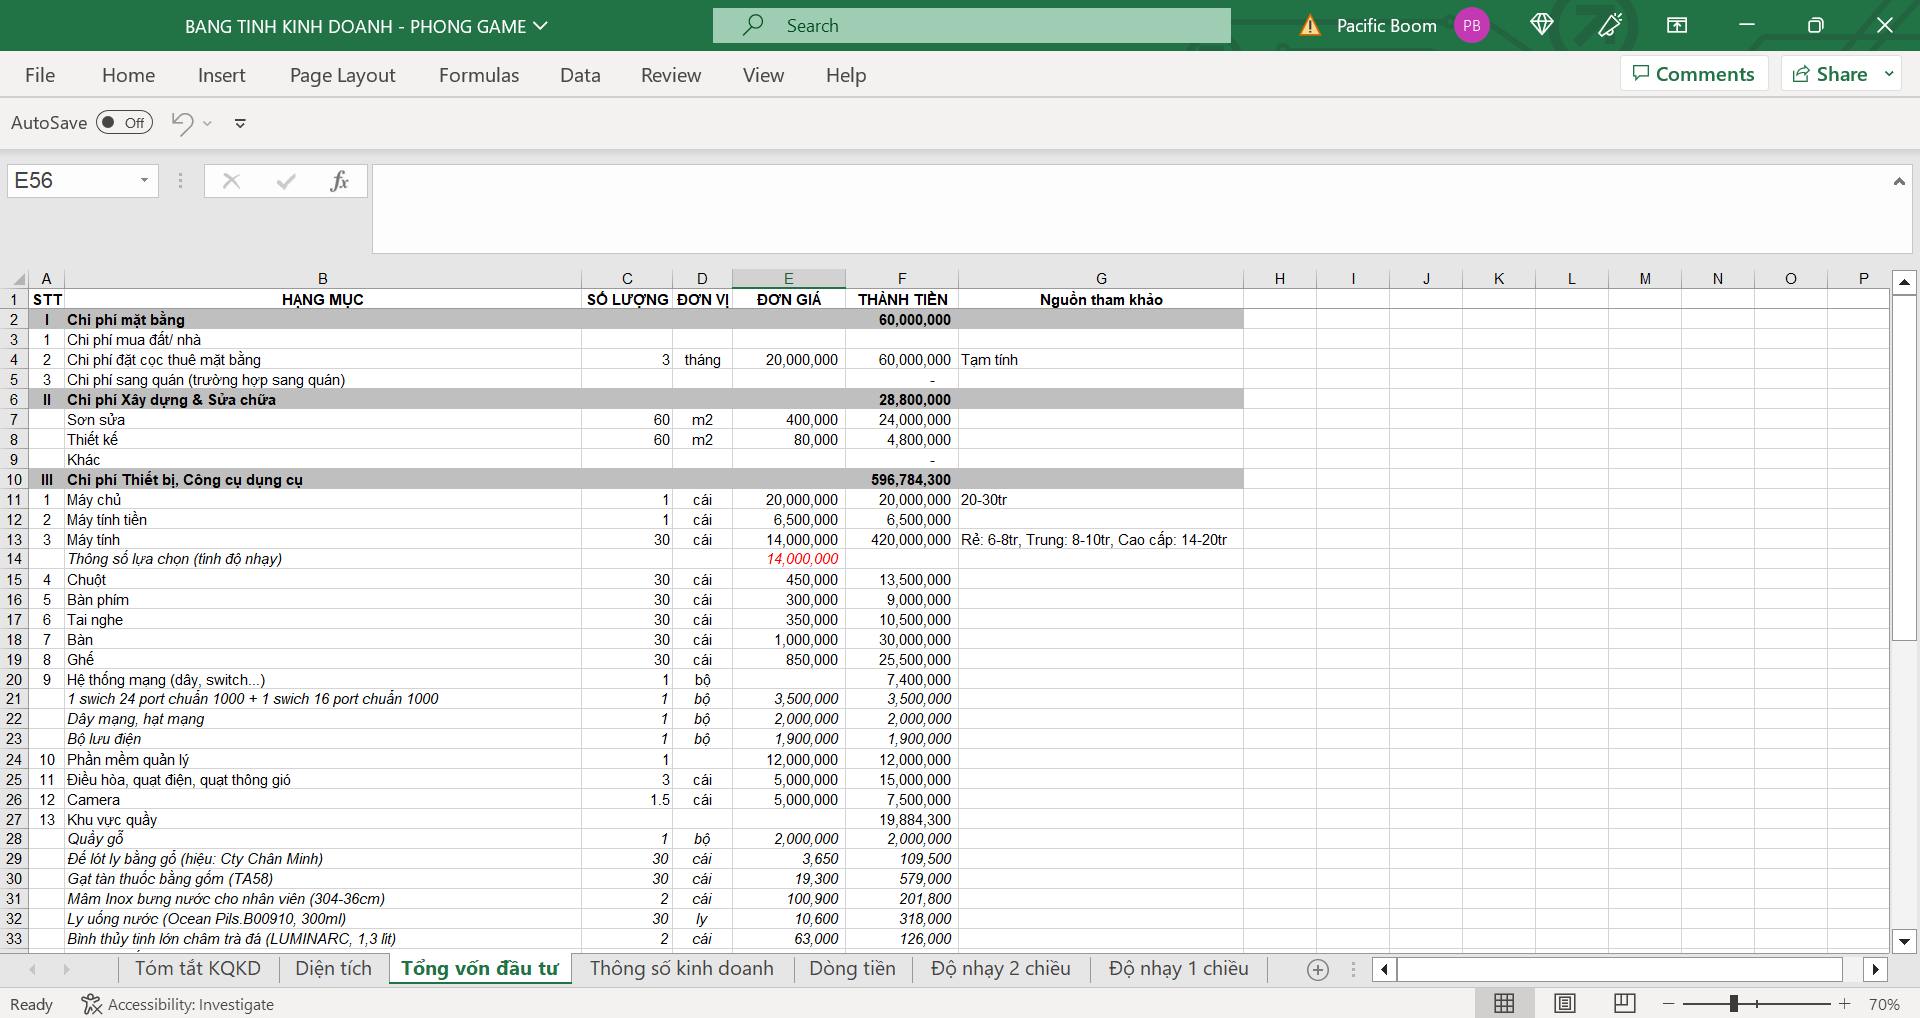Switch to Page Layout view icon
Viewport: 1920px width, 1018px height.
tap(1565, 1003)
